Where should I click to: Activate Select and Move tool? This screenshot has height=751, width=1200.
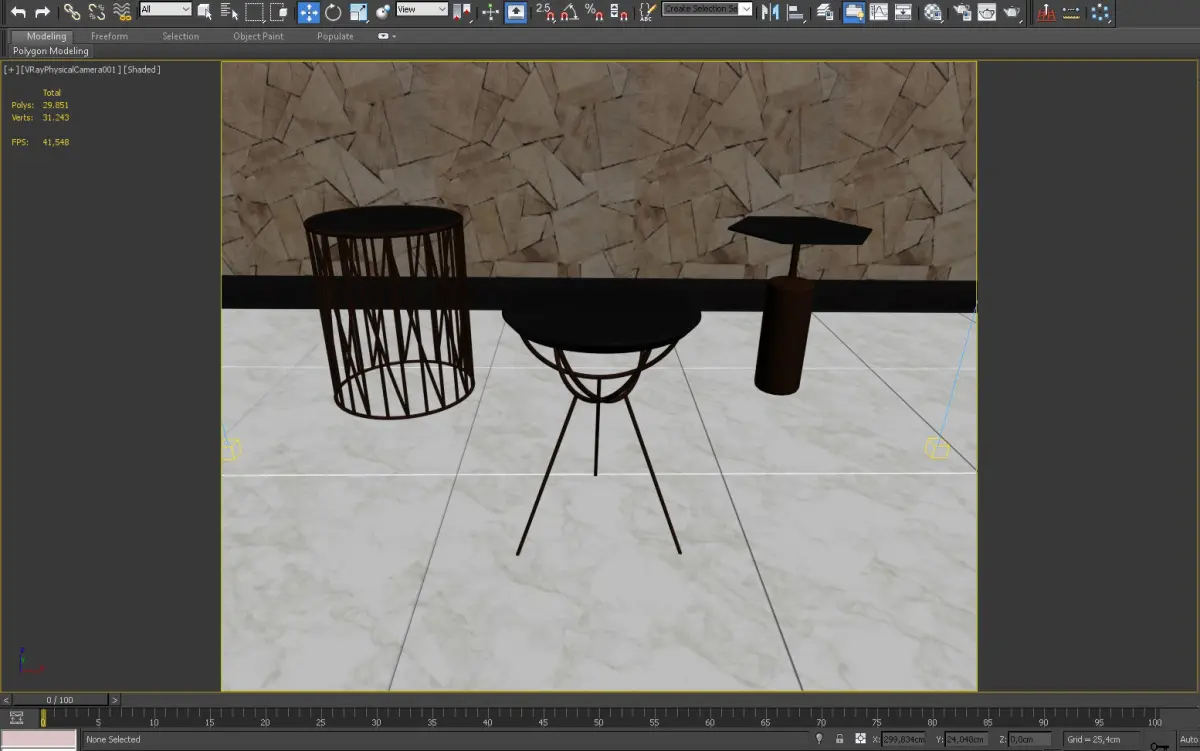click(x=308, y=12)
